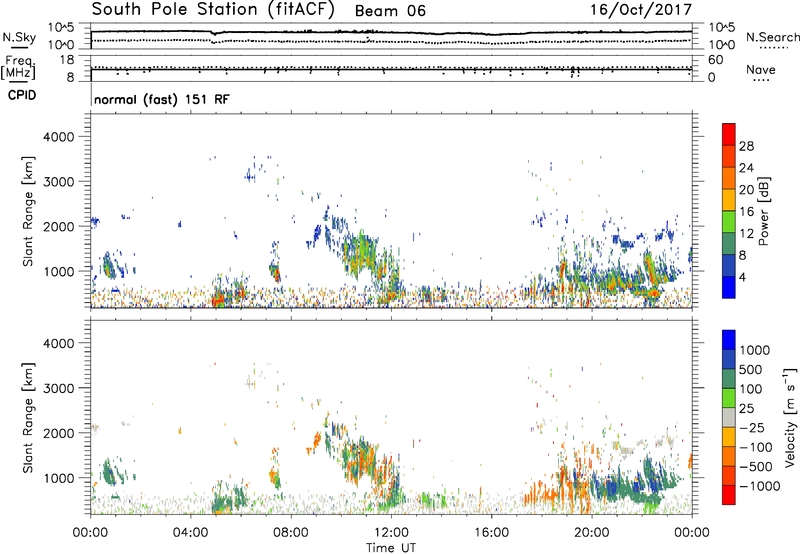
Task: Click the '4000' tick on the Velocity panel
Action: [x=59, y=343]
